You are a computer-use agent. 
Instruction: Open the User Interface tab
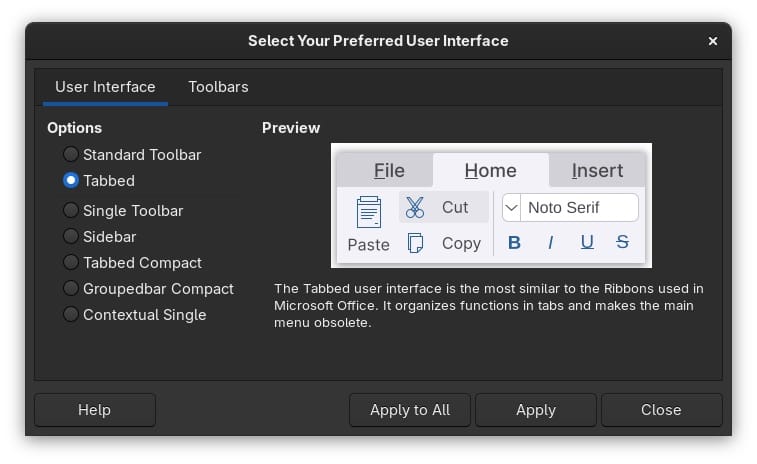[105, 87]
